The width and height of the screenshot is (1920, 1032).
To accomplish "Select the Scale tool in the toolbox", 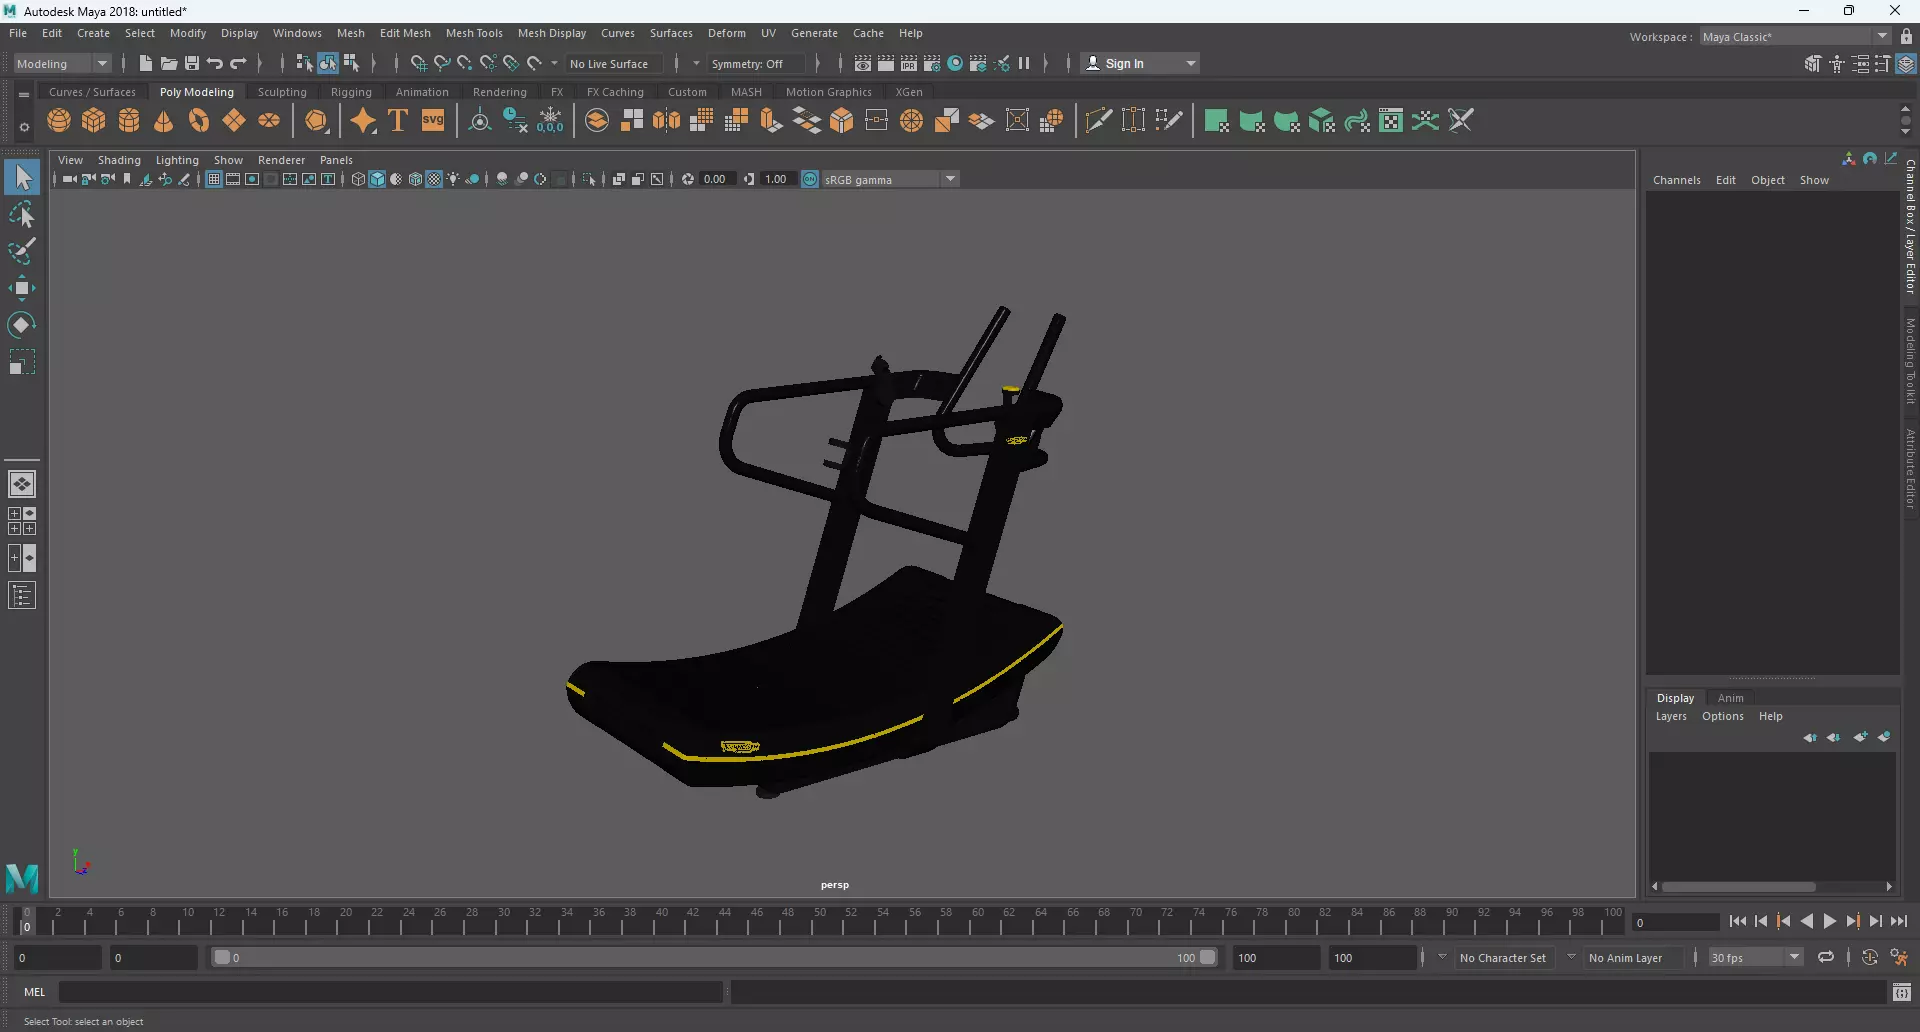I will (22, 362).
